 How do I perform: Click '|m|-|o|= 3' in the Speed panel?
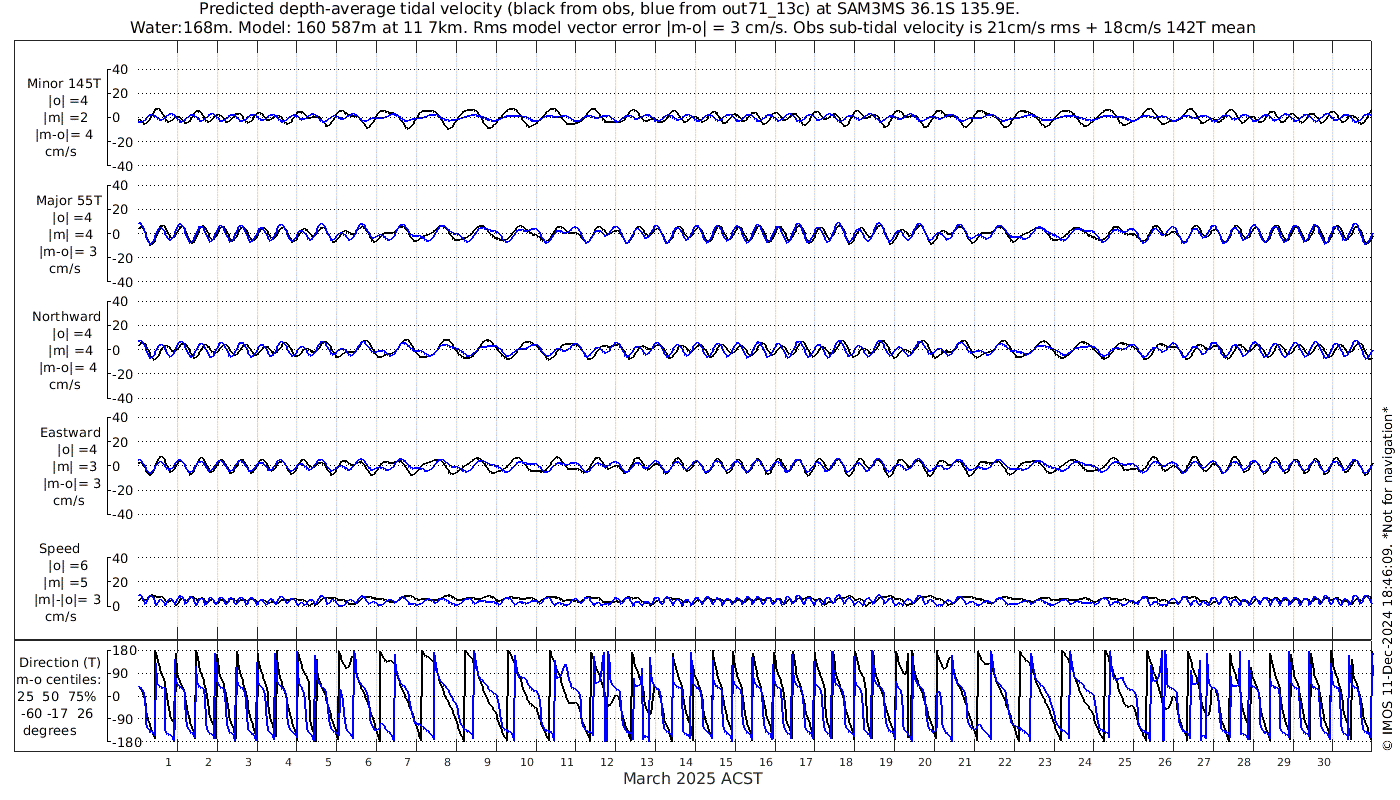[68, 598]
